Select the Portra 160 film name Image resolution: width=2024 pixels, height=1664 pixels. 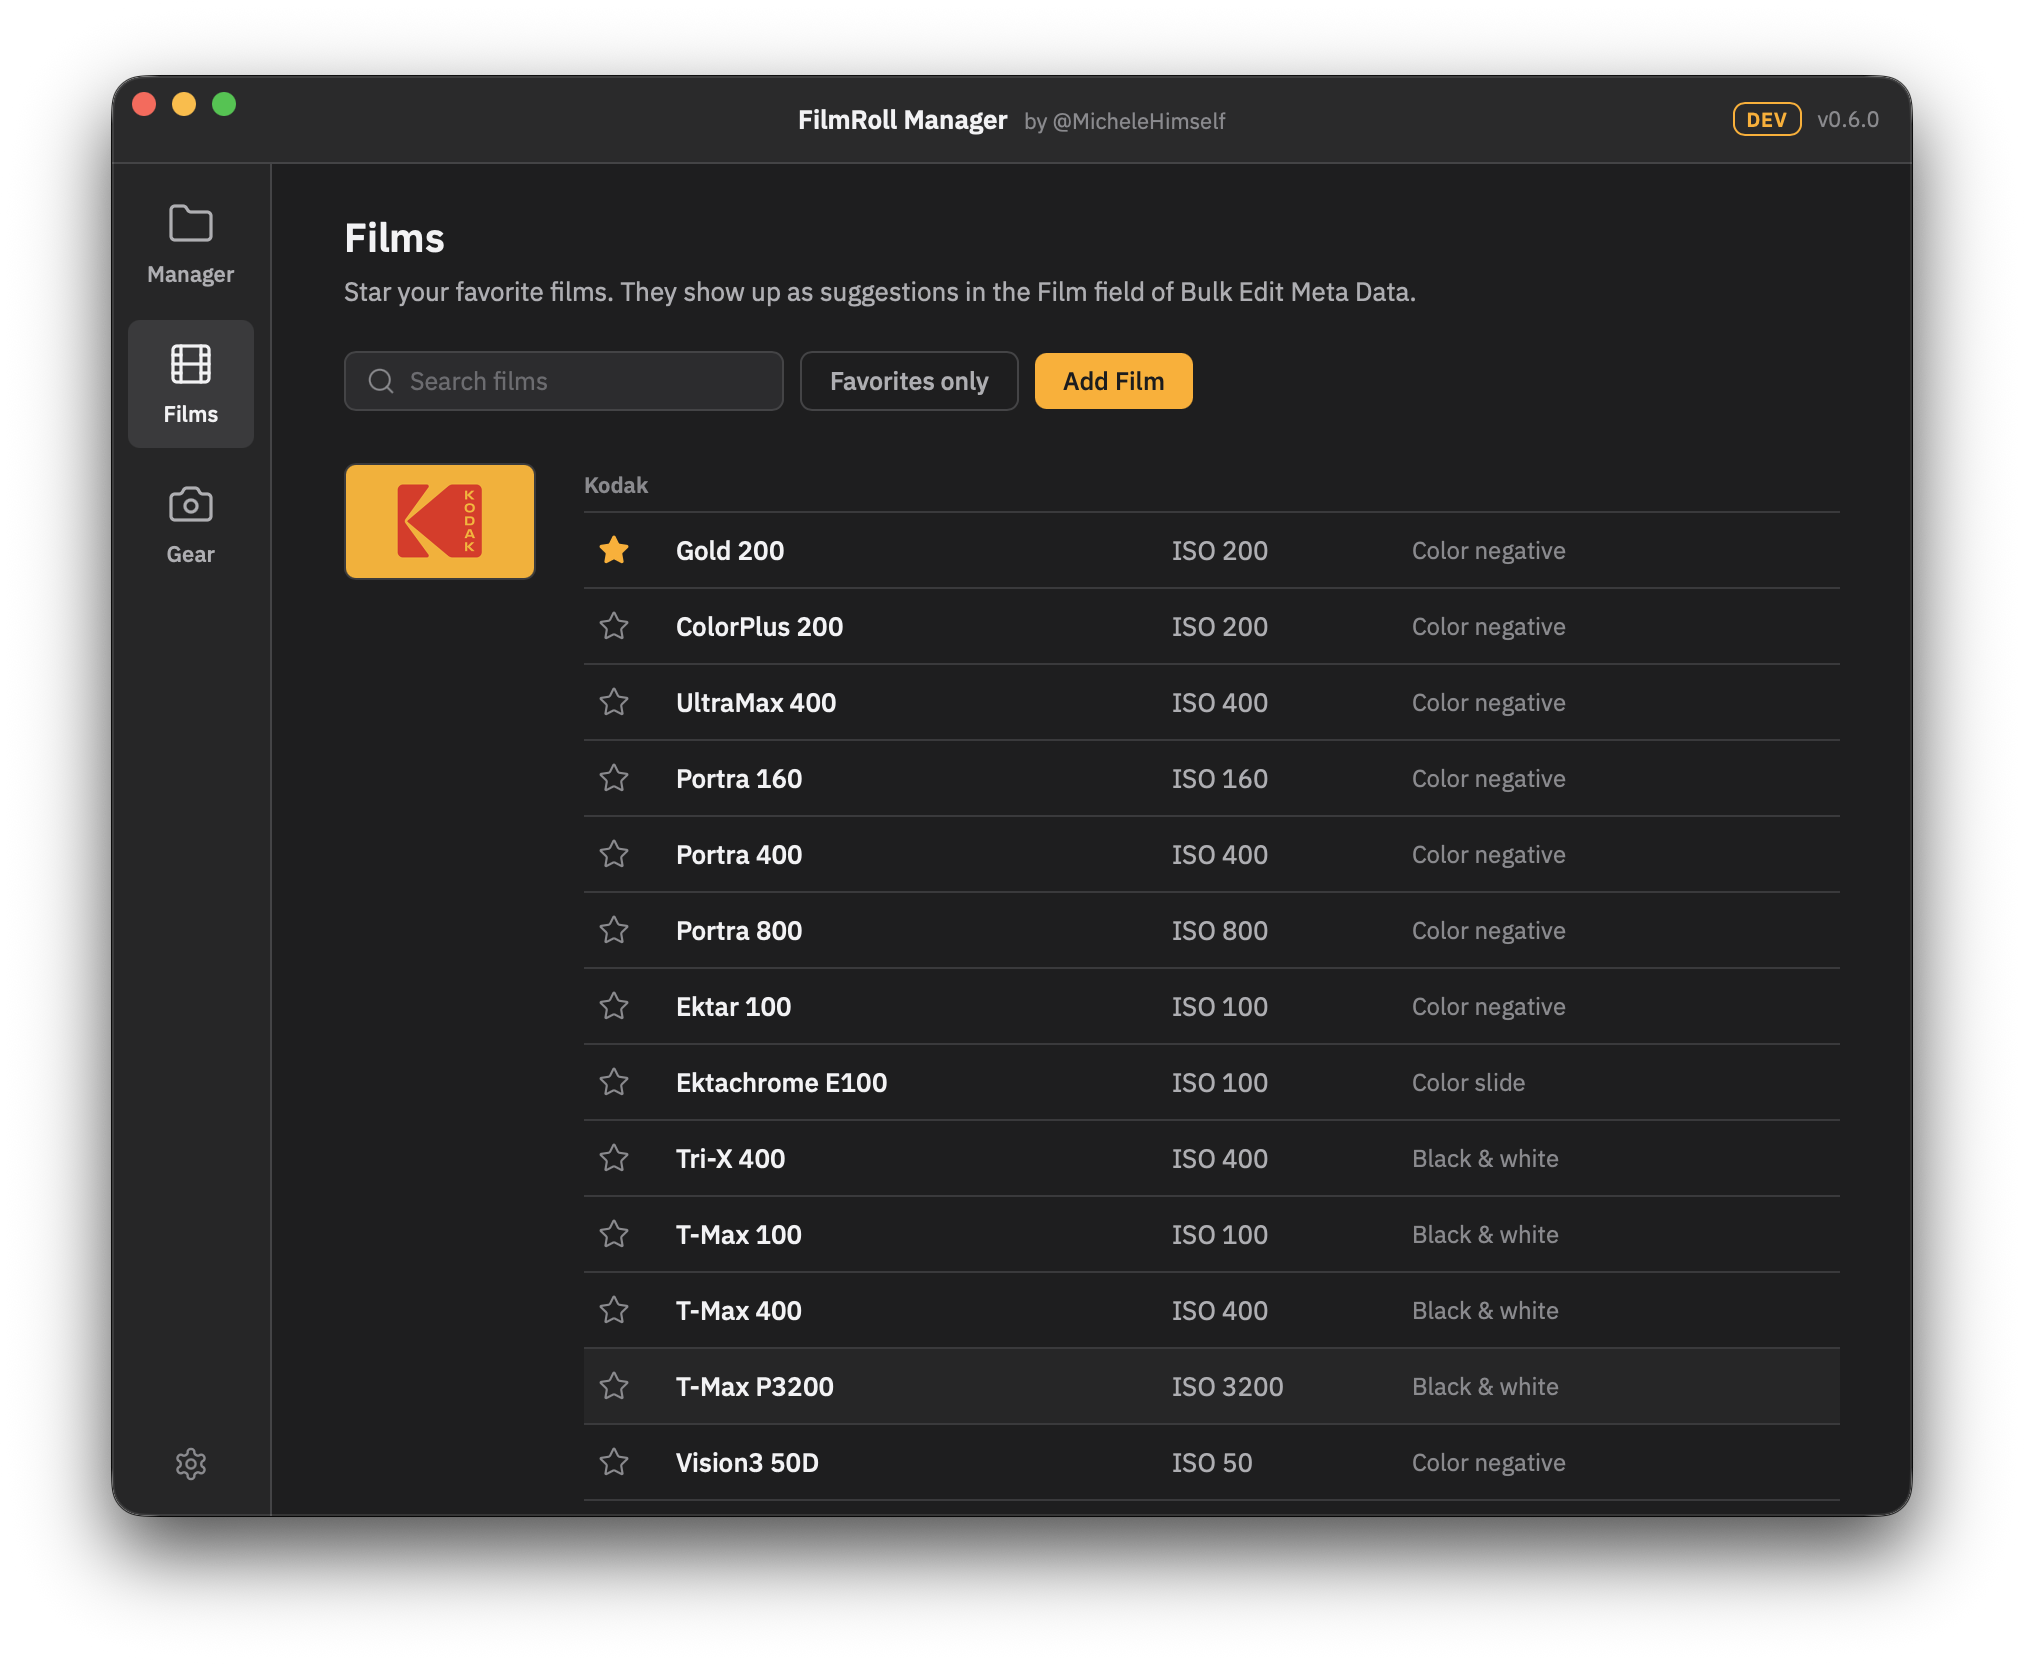click(739, 779)
